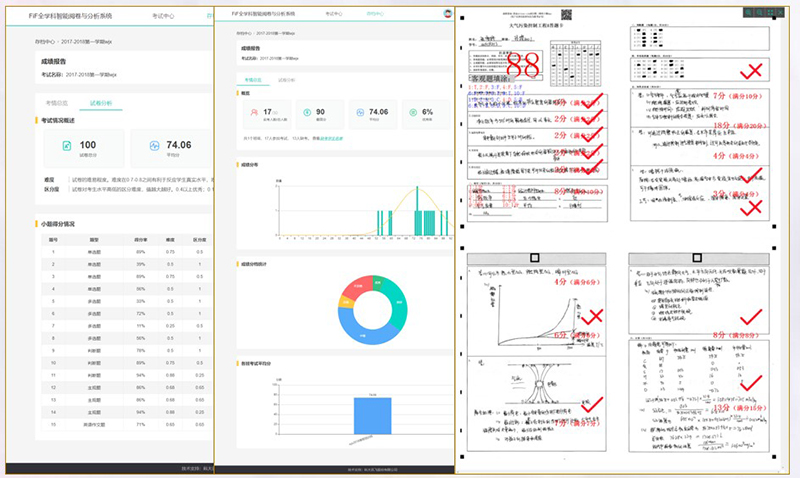Click the 33% score rate in question 5 row
The height and width of the screenshot is (478, 800).
tap(140, 301)
